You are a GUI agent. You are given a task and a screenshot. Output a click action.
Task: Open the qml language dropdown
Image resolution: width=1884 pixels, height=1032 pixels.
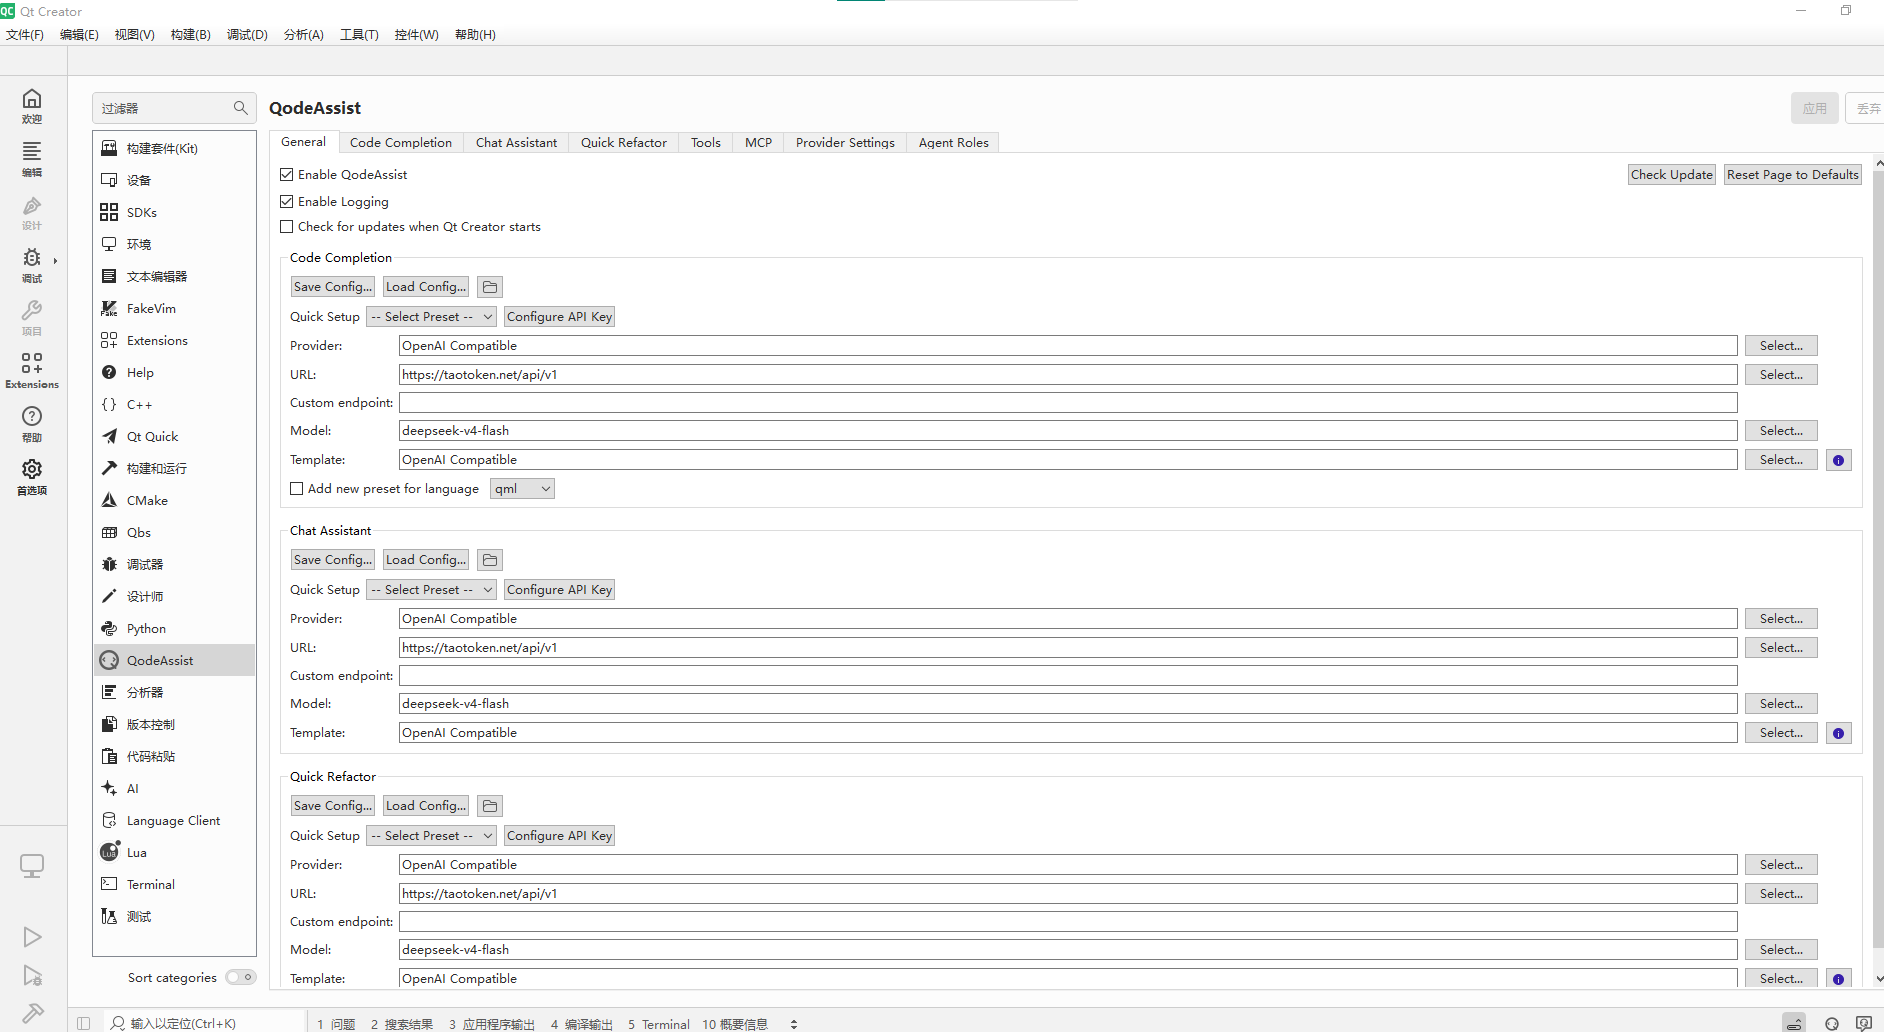522,489
